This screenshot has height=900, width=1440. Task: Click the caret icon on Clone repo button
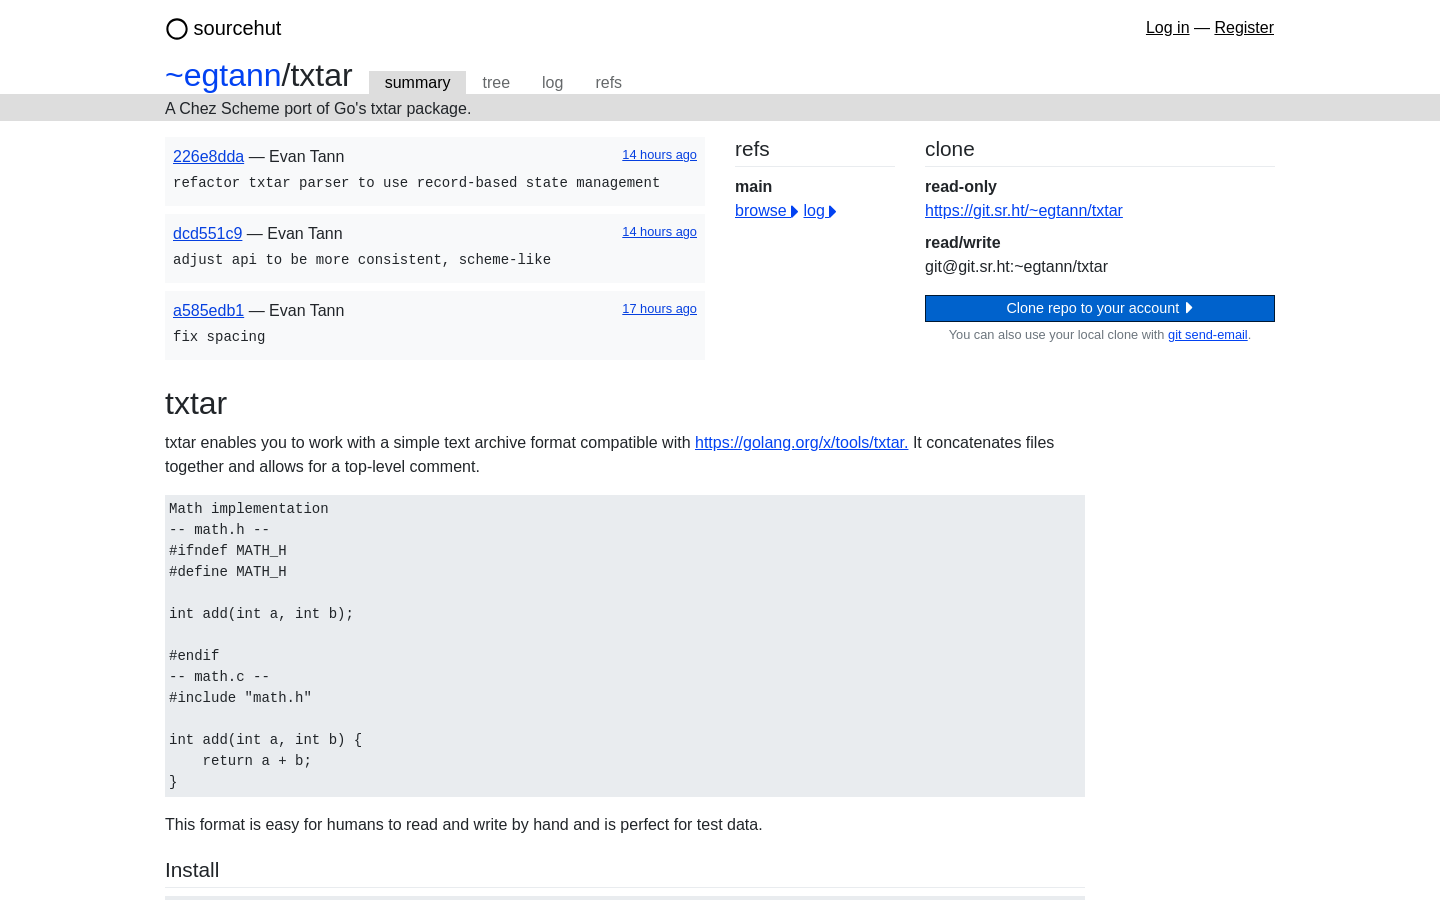coord(1189,308)
